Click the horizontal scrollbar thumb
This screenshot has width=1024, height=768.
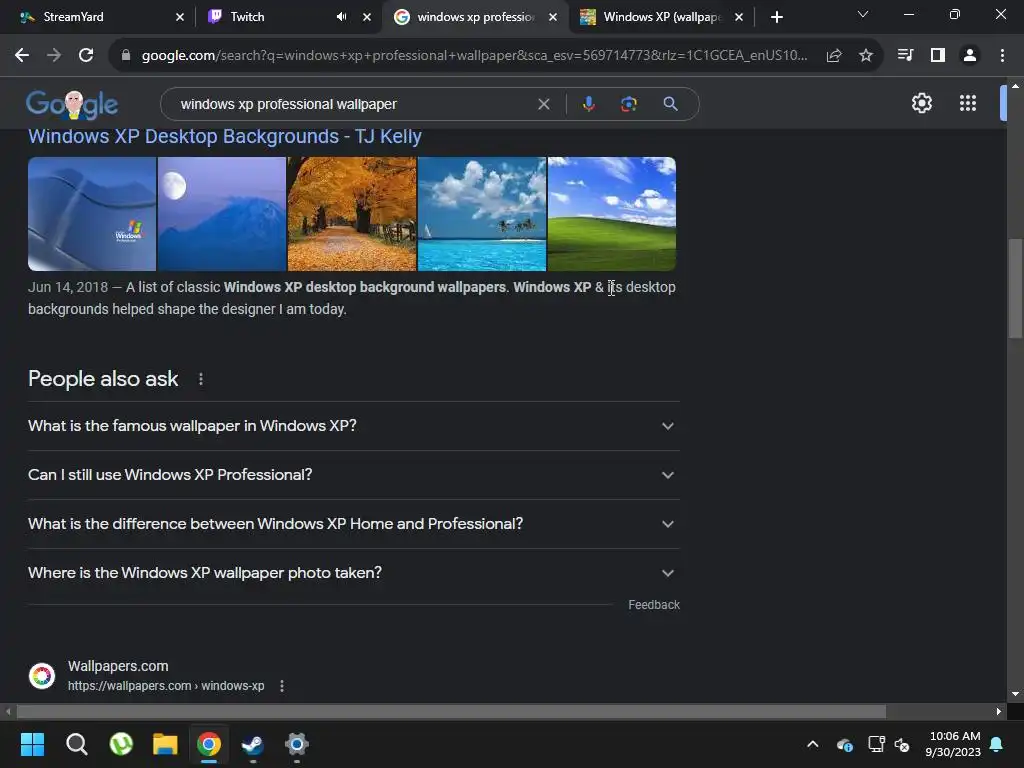[451, 711]
